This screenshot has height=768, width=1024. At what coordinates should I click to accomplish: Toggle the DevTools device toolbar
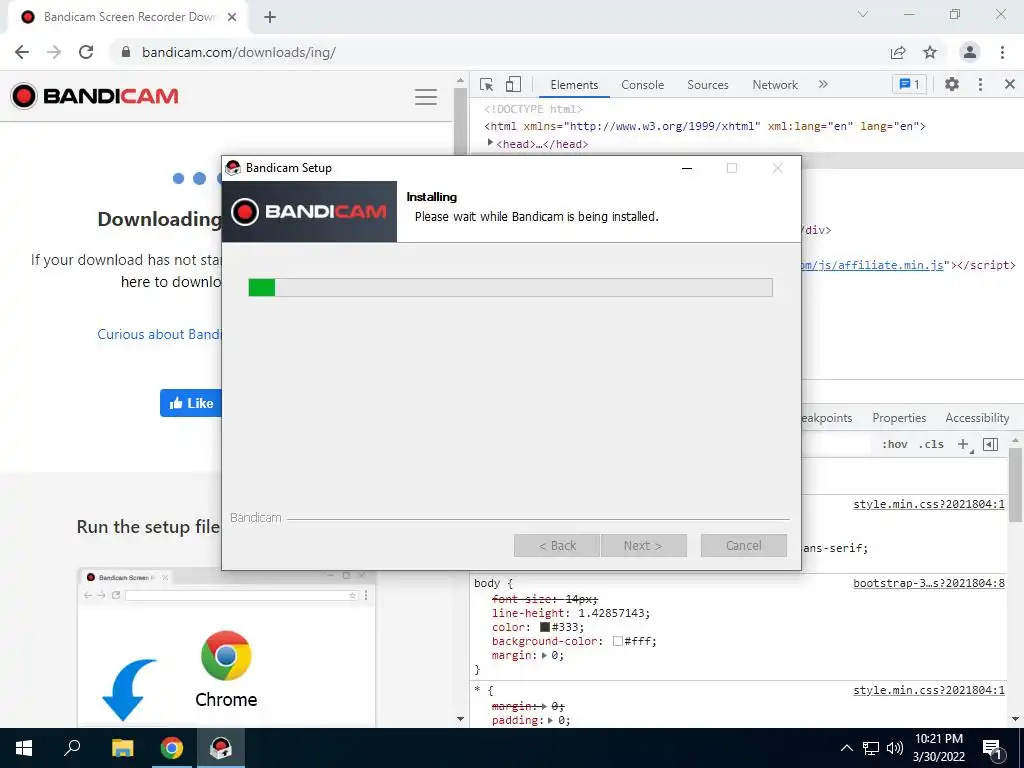(513, 84)
